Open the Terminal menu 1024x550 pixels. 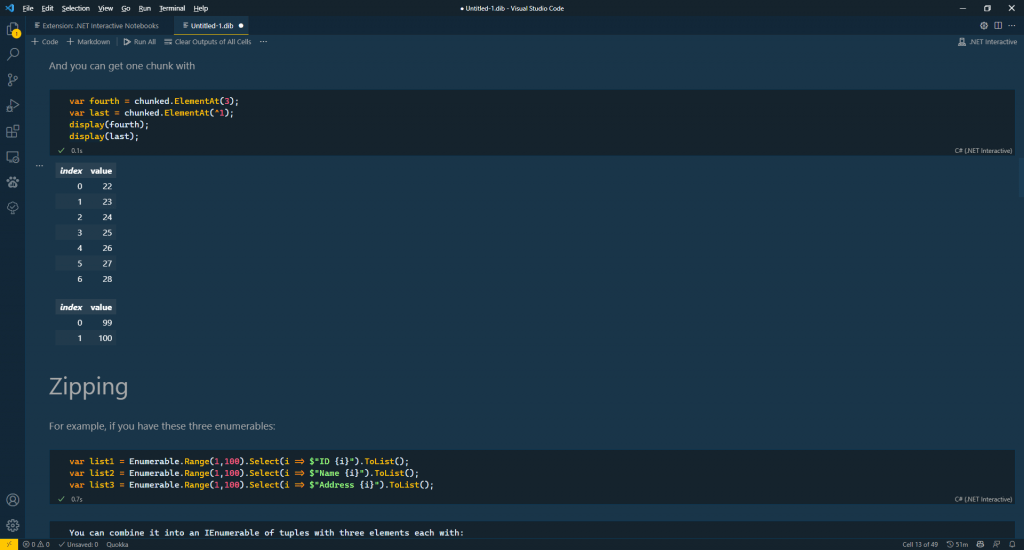click(x=172, y=8)
